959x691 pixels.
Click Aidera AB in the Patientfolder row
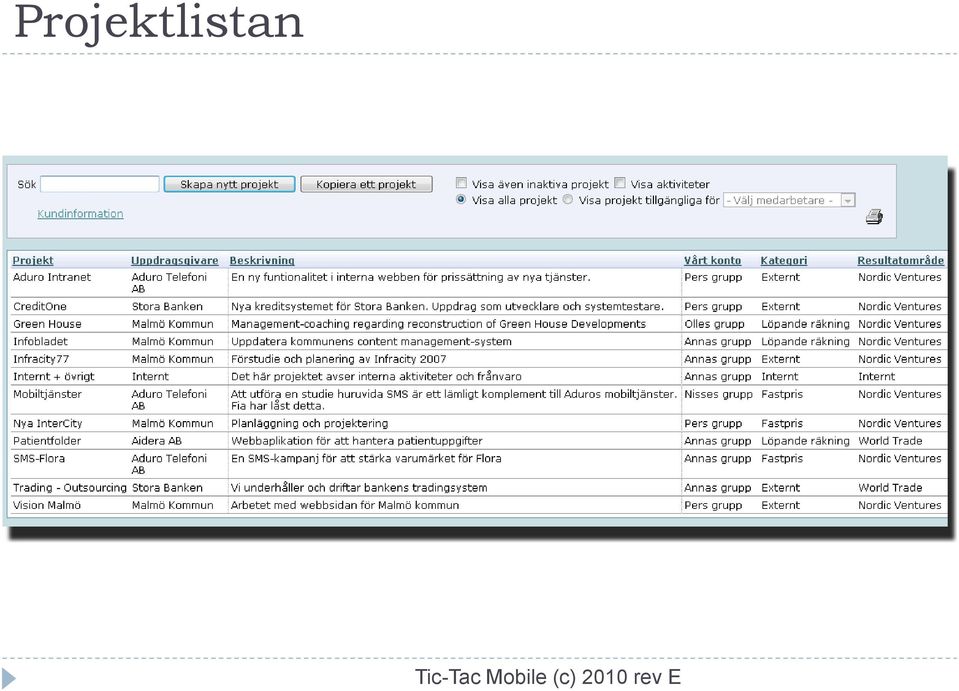pos(157,441)
